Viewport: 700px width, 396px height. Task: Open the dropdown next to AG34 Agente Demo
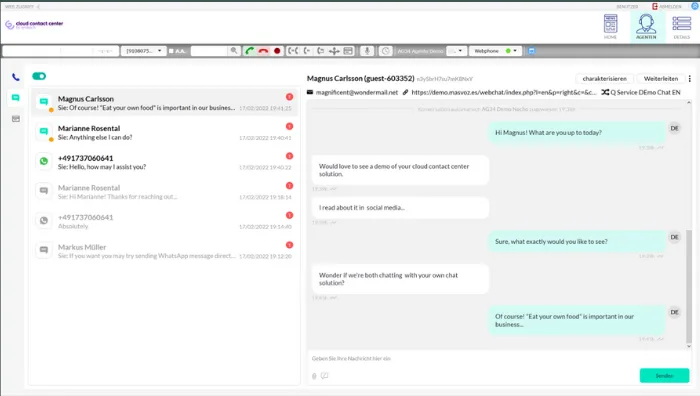[x=457, y=51]
